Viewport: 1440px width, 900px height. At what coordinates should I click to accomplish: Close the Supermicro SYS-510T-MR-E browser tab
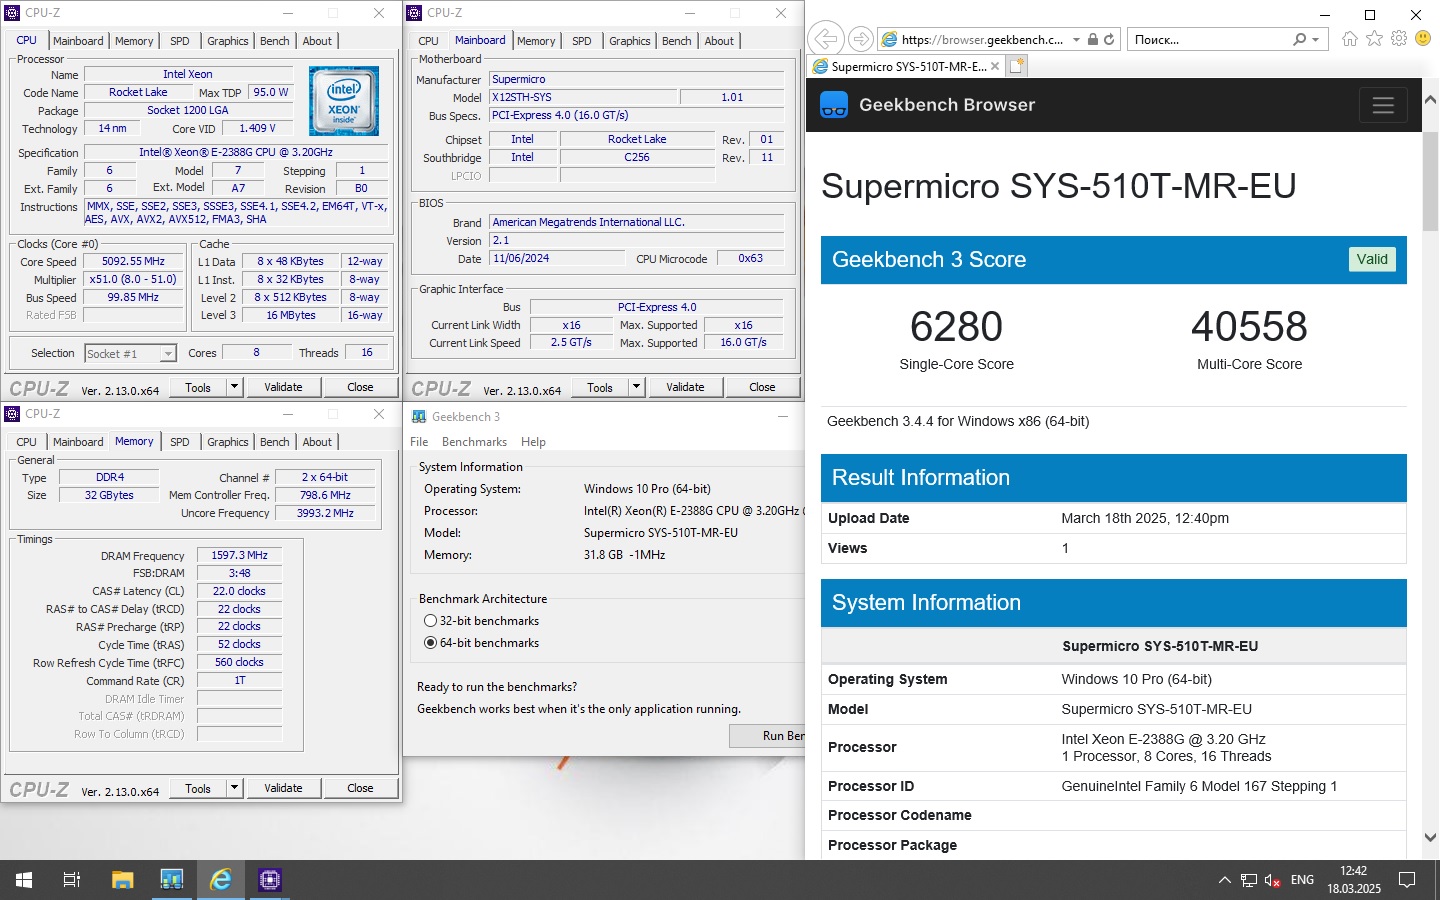pyautogui.click(x=994, y=67)
